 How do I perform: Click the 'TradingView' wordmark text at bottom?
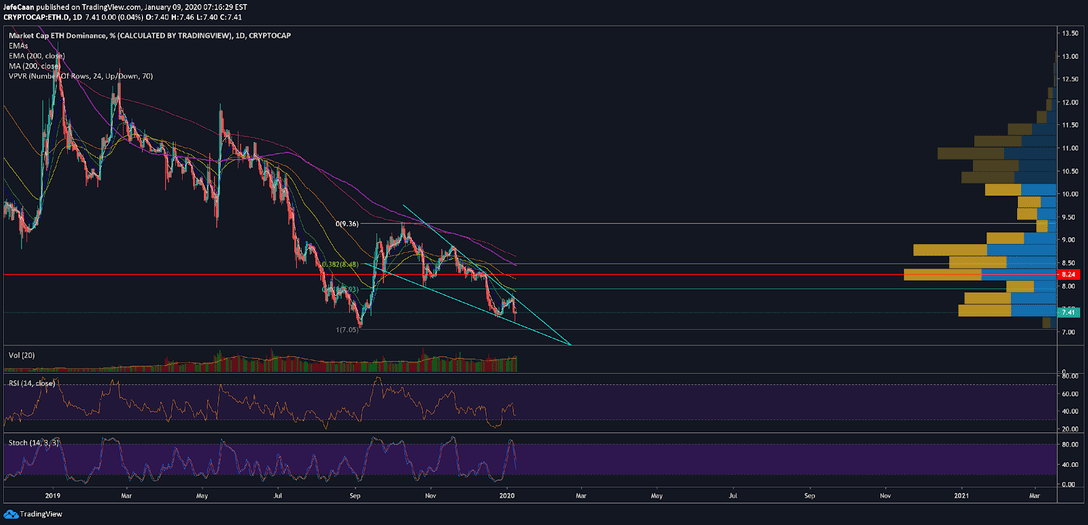click(39, 515)
